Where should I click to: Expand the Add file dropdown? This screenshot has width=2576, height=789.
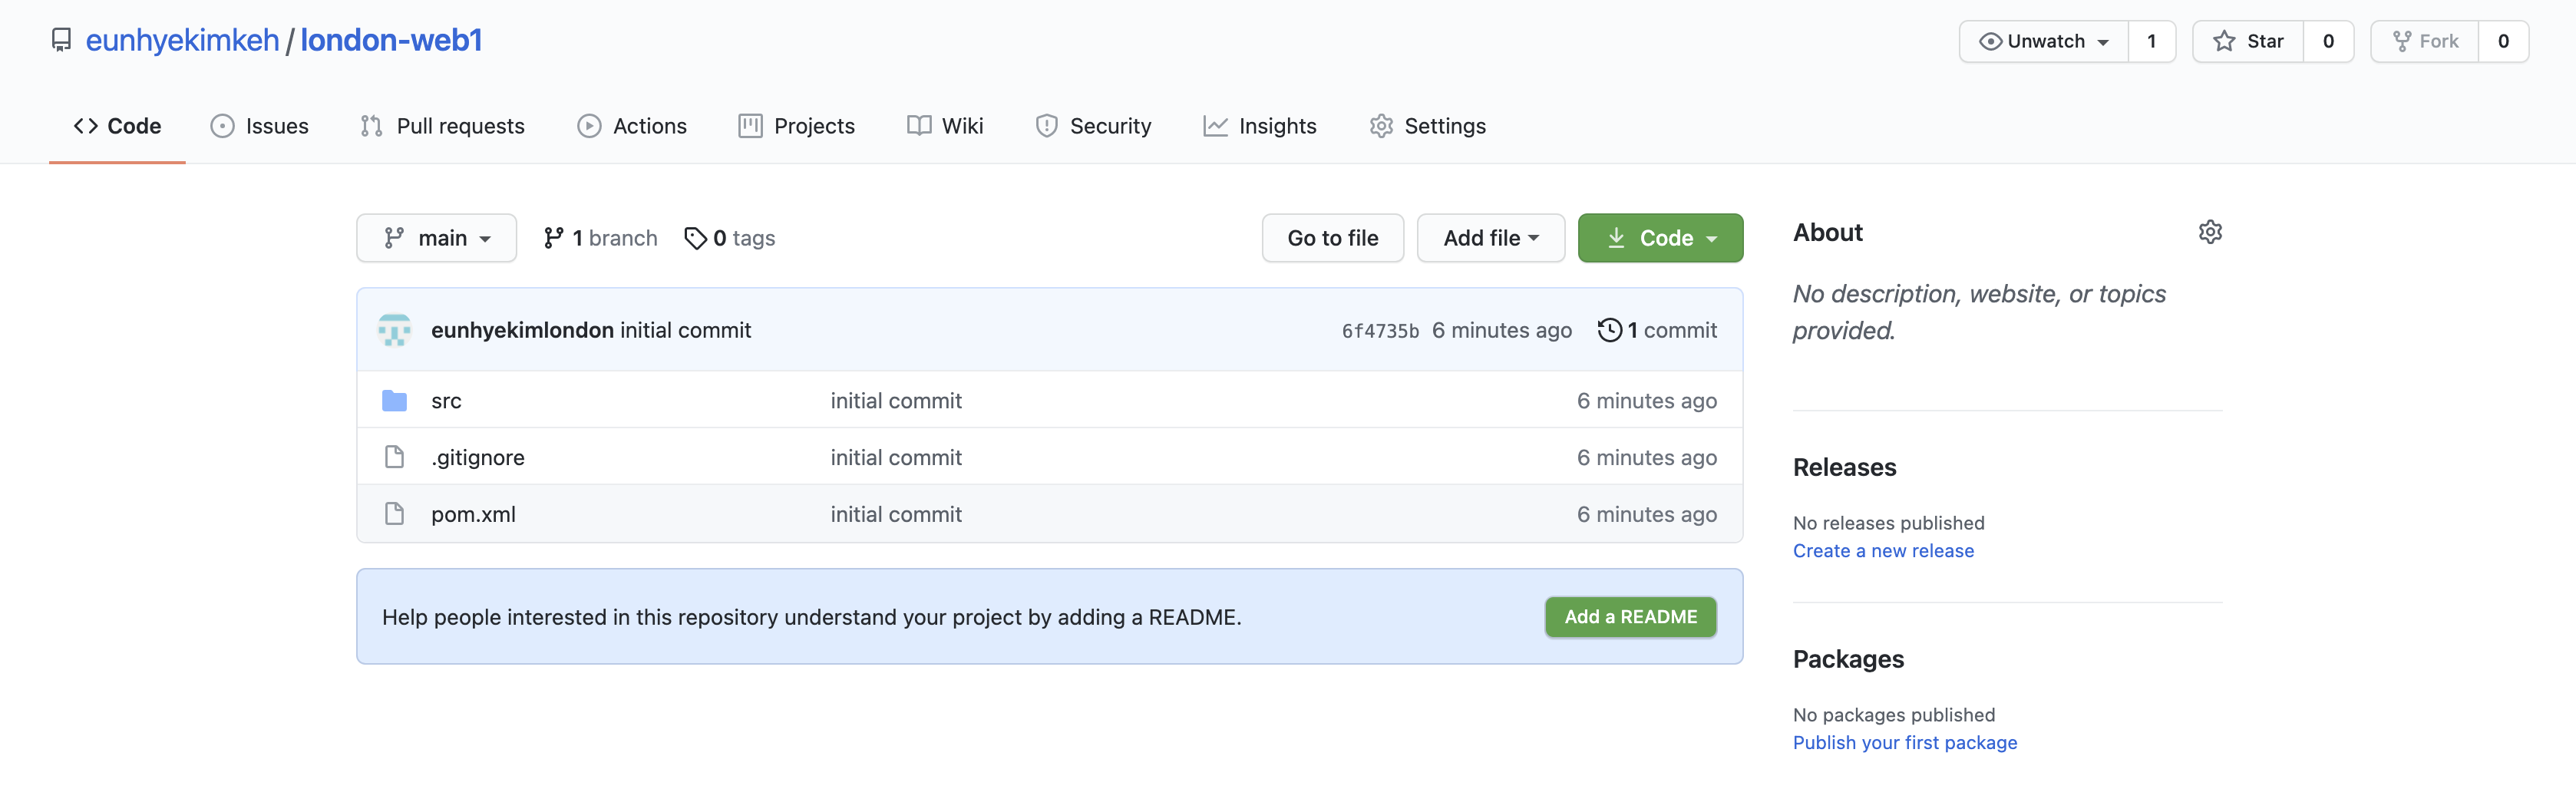tap(1490, 238)
